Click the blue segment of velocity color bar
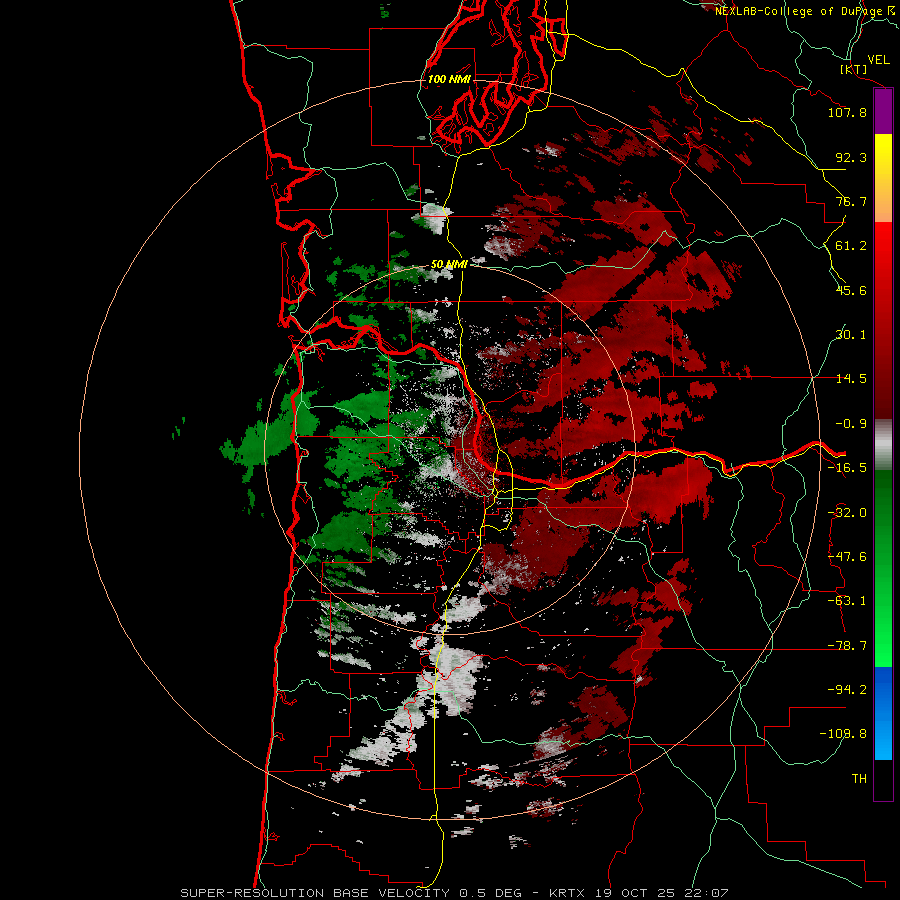Screen dimensions: 900x900 (883, 713)
